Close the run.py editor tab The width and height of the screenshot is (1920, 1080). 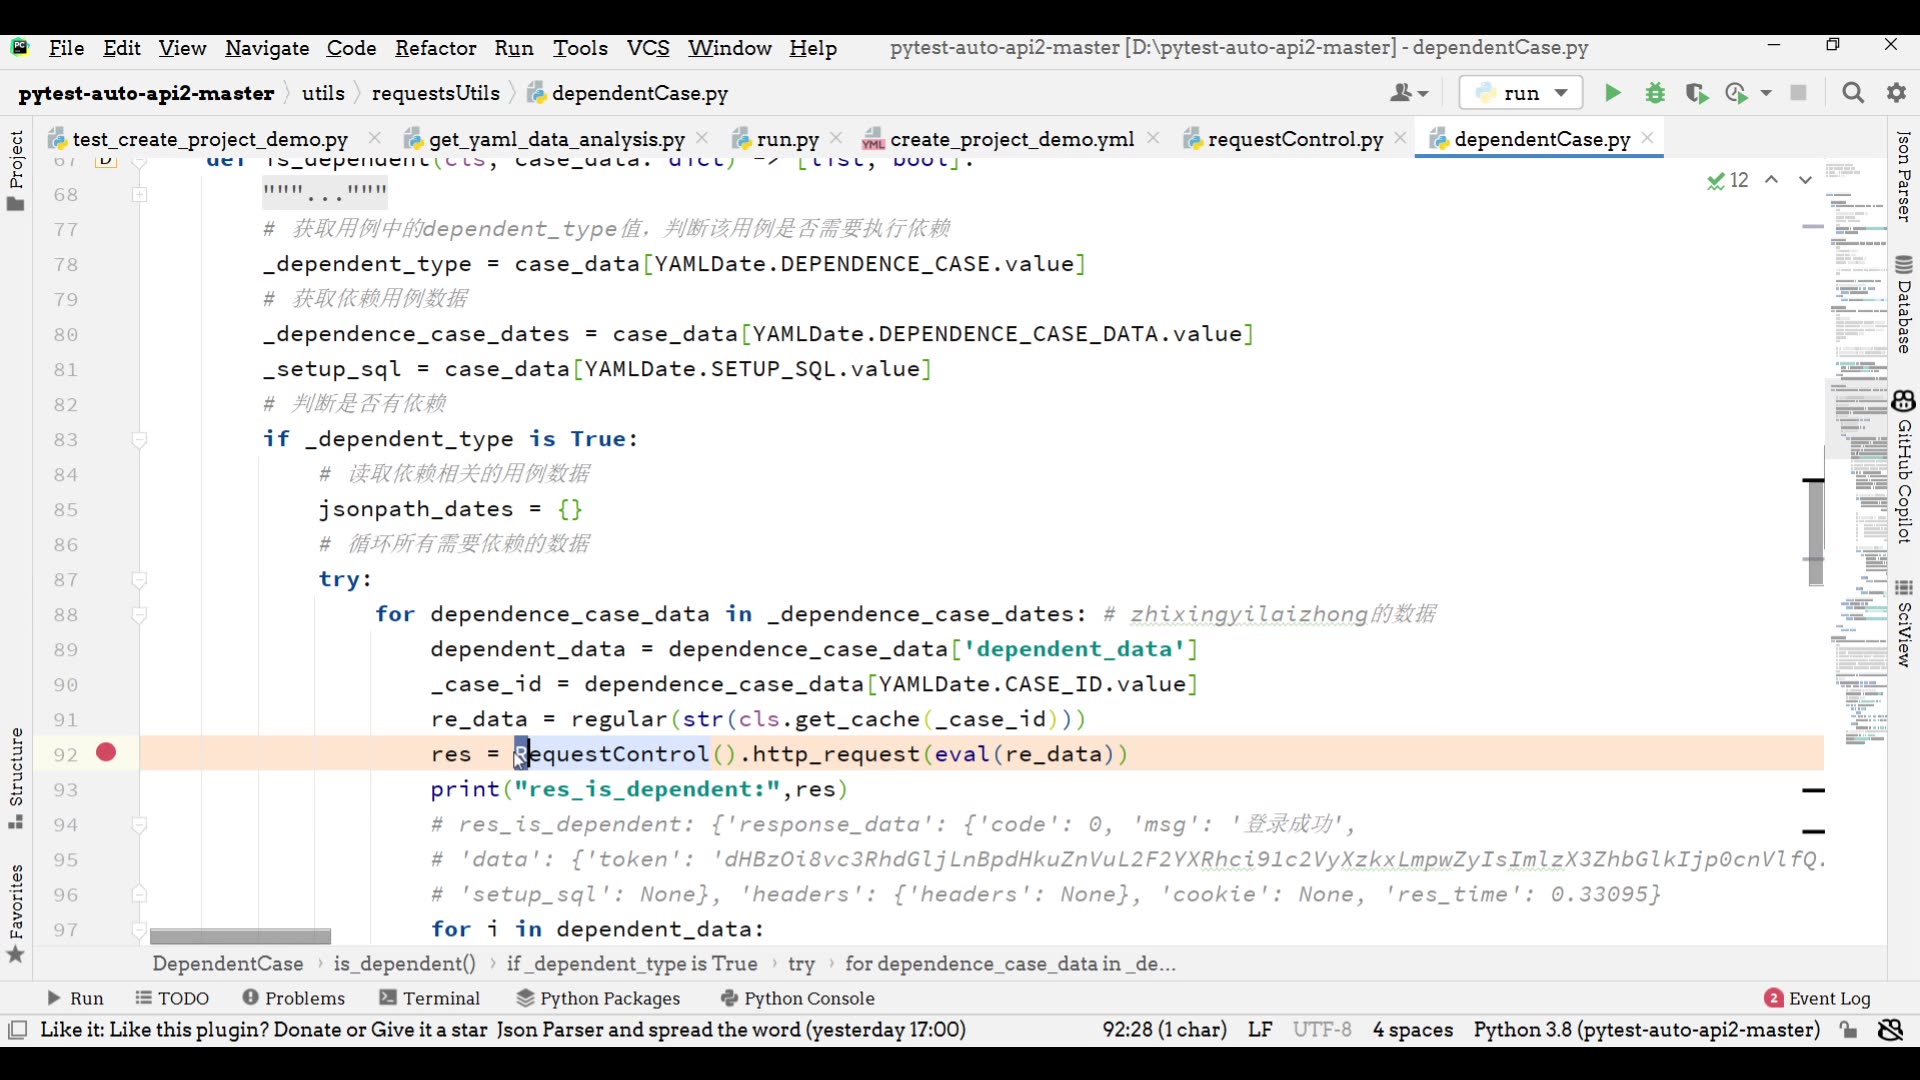[x=836, y=138]
